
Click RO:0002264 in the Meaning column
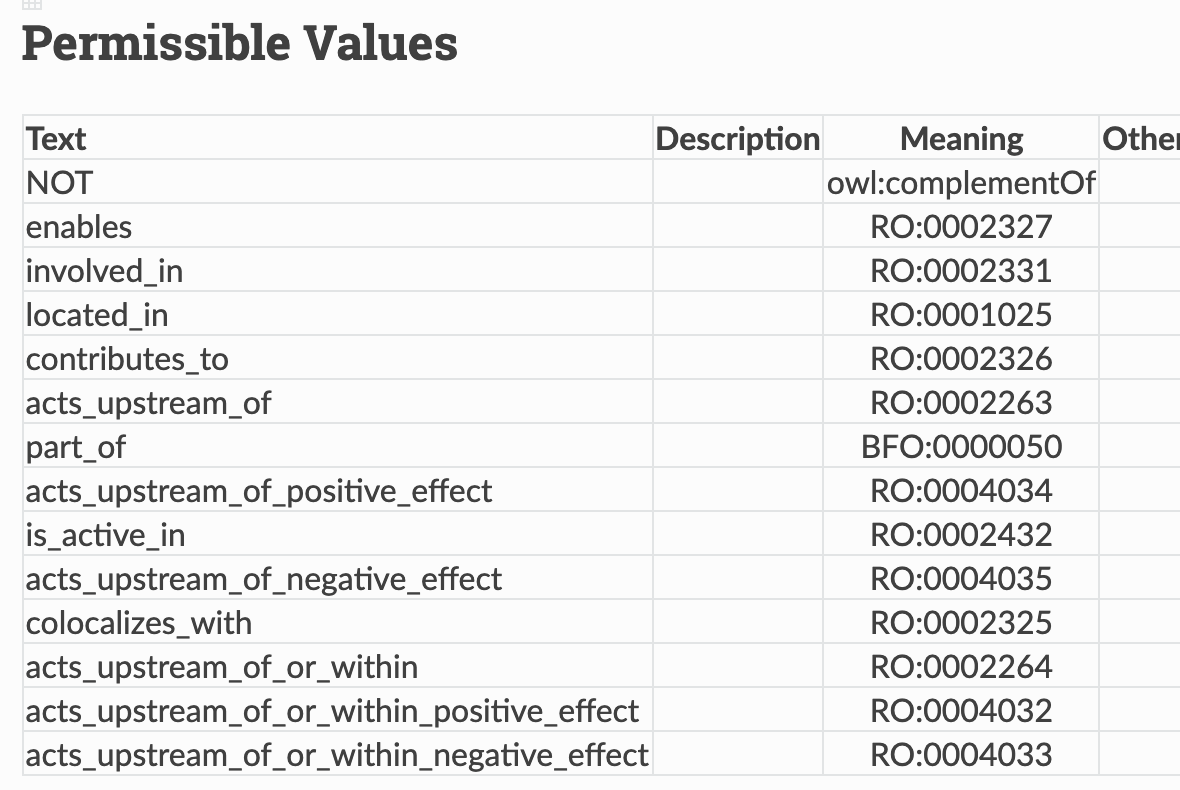pyautogui.click(x=961, y=667)
